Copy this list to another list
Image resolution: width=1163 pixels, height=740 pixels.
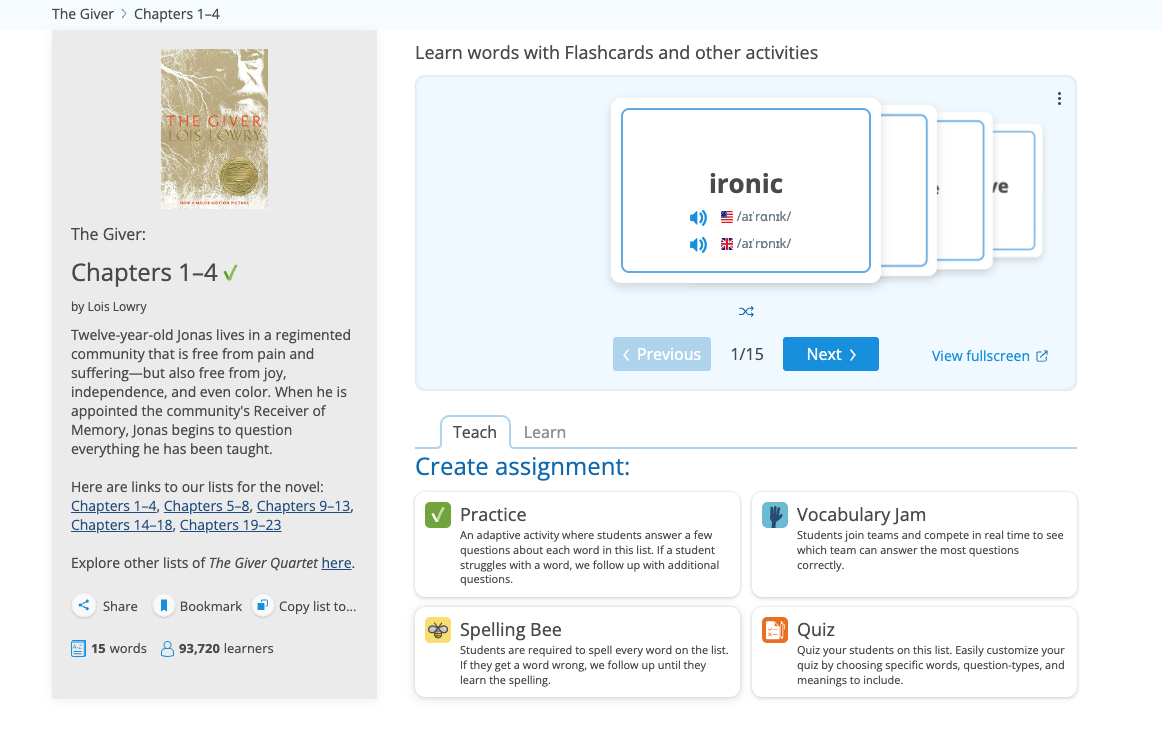point(261,605)
